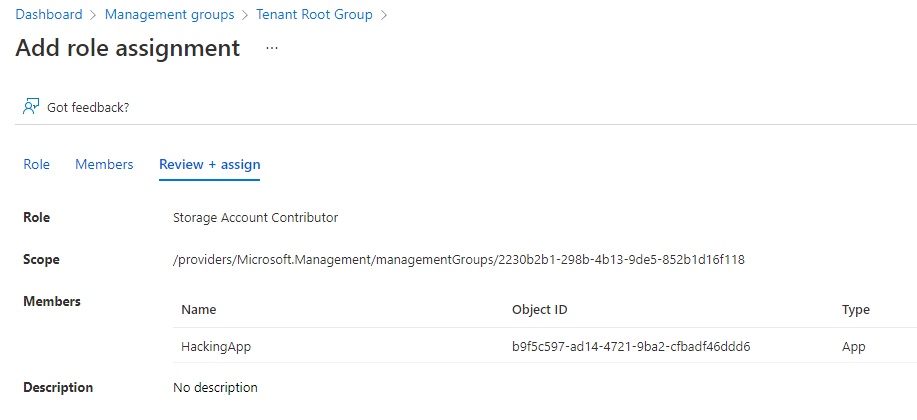The height and width of the screenshot is (420, 917).
Task: Select the Storage Account Contributor role text
Action: click(256, 218)
